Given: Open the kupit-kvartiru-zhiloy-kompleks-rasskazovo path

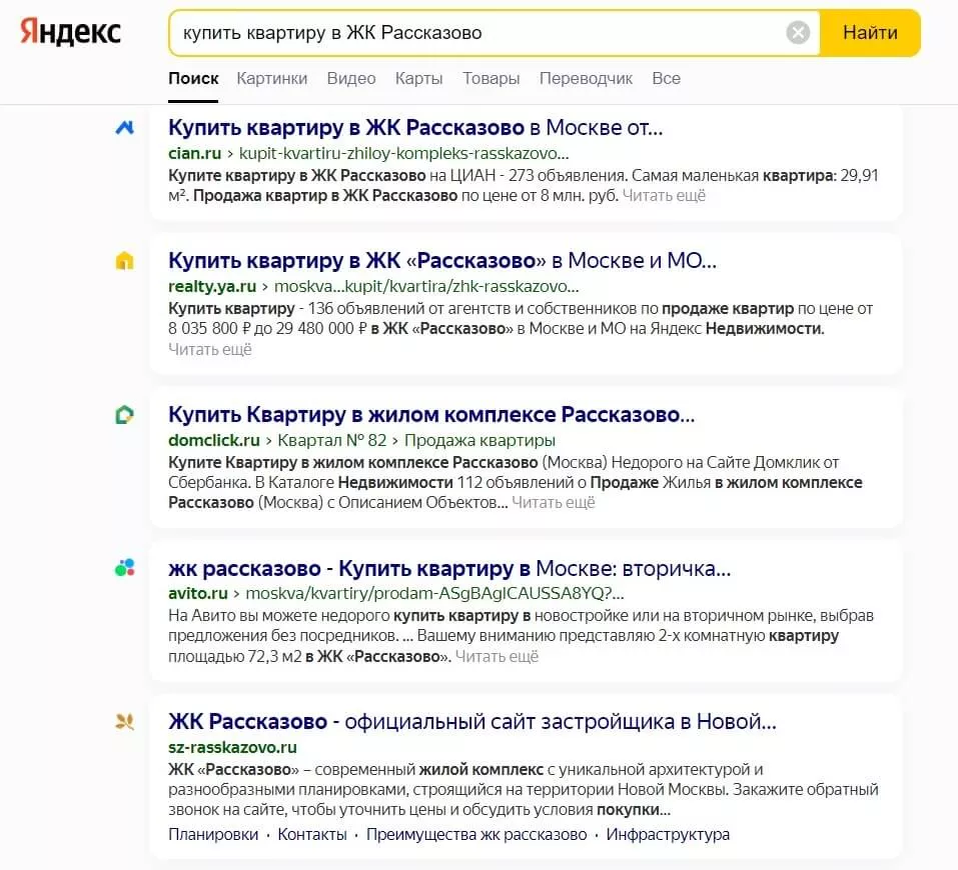Looking at the screenshot, I should pos(404,153).
